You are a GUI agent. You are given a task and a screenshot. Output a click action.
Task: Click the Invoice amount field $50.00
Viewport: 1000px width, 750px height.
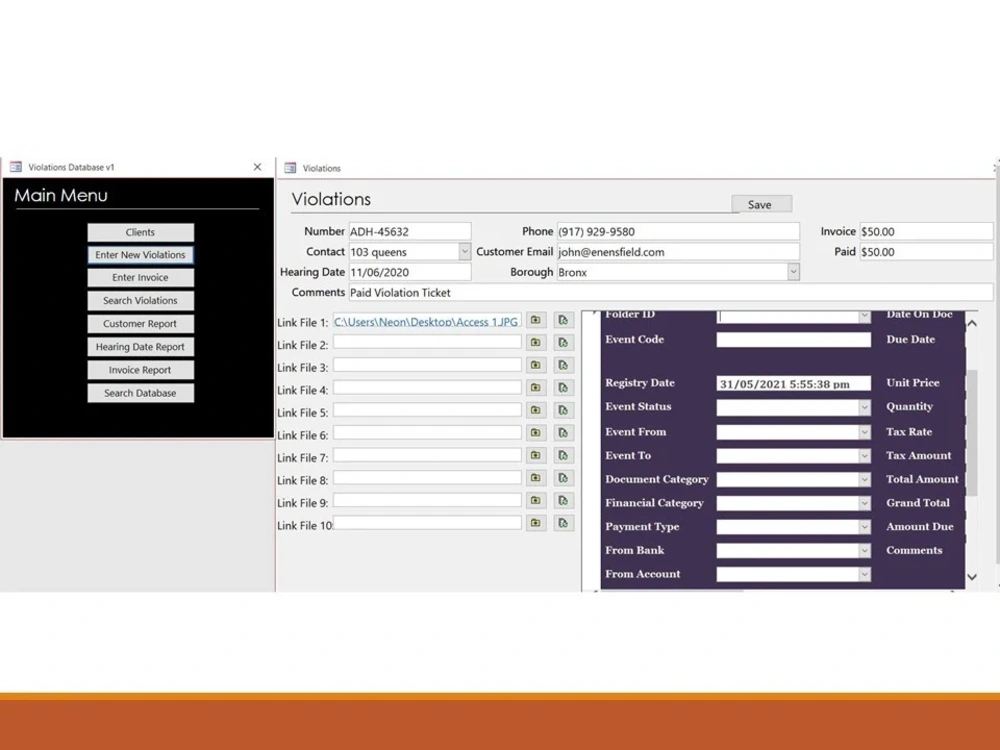(926, 232)
